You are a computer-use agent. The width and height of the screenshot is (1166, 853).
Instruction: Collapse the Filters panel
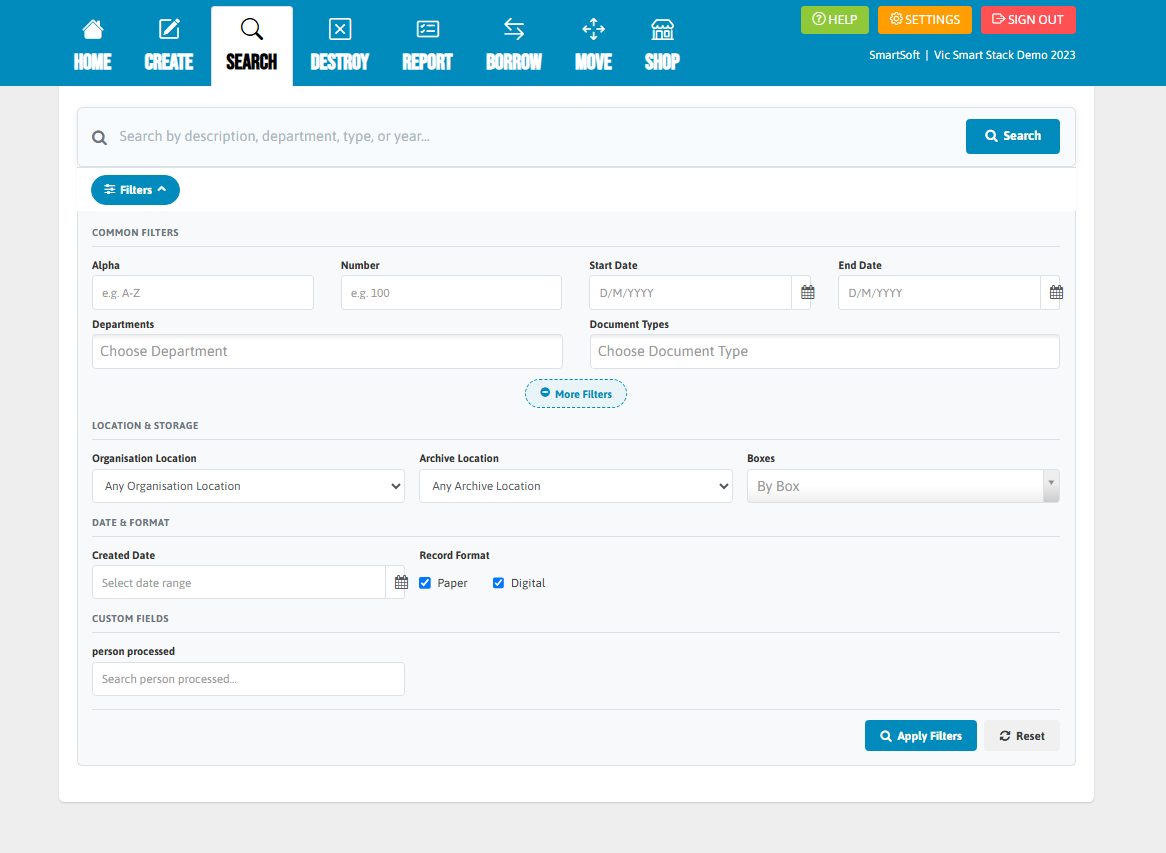point(135,190)
